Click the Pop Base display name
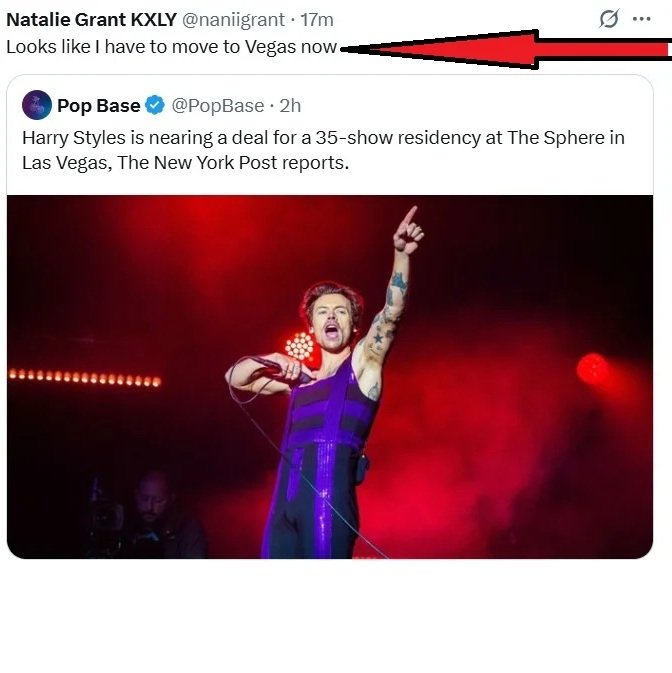 (98, 105)
